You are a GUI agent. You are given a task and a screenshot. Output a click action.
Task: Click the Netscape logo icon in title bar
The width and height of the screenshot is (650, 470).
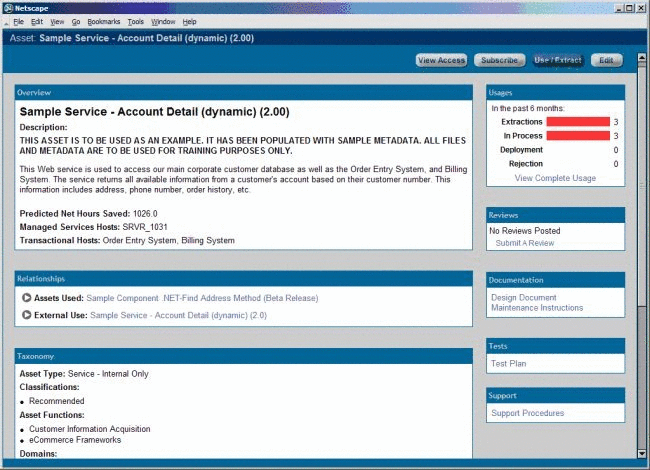click(8, 8)
